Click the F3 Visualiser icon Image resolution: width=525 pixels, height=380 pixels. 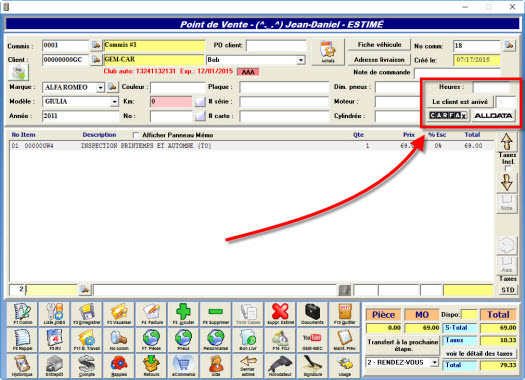coord(119,314)
